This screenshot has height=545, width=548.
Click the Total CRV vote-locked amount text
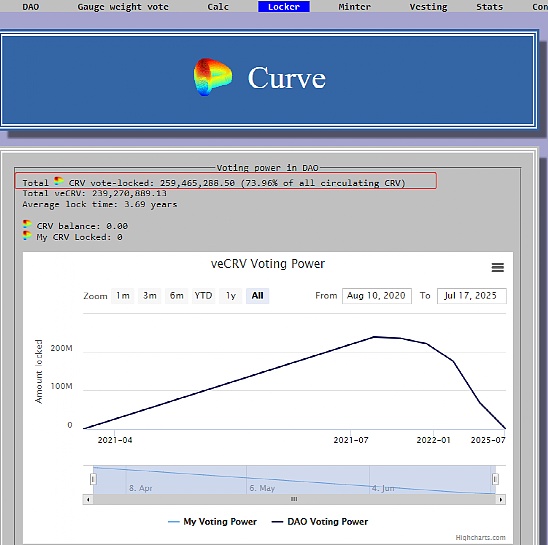tap(197, 183)
